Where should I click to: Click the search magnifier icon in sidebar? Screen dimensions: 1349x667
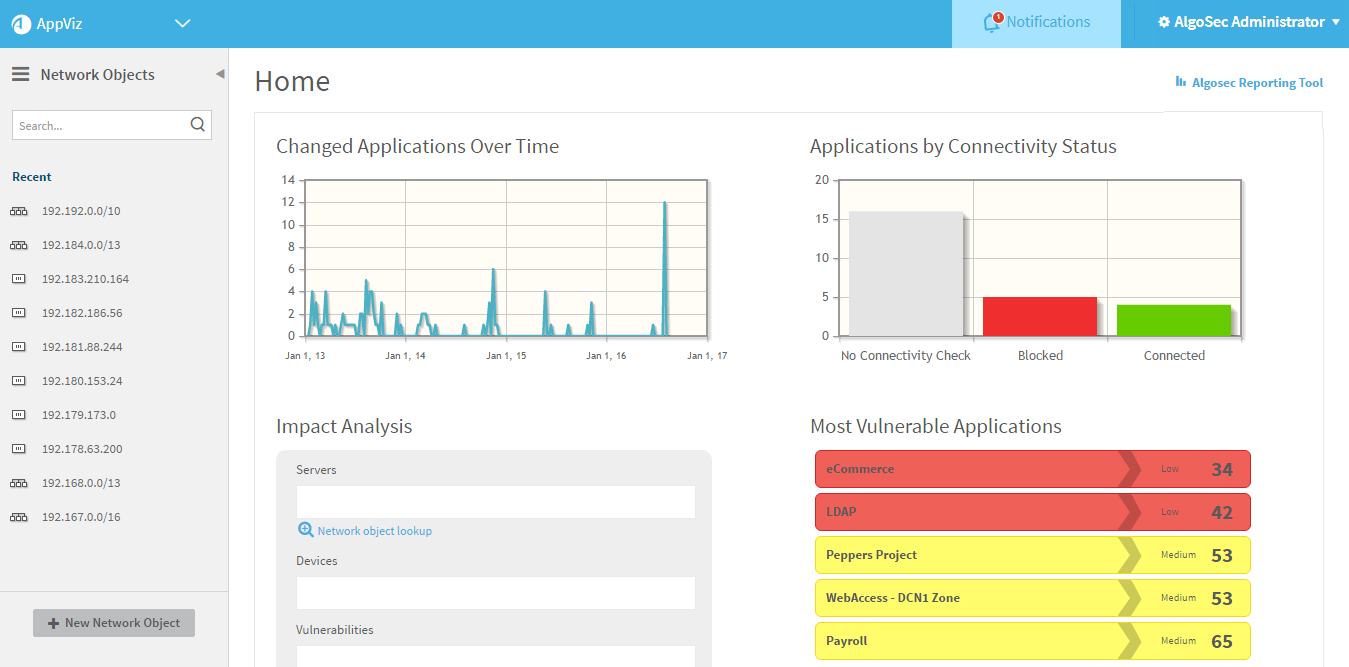click(197, 125)
